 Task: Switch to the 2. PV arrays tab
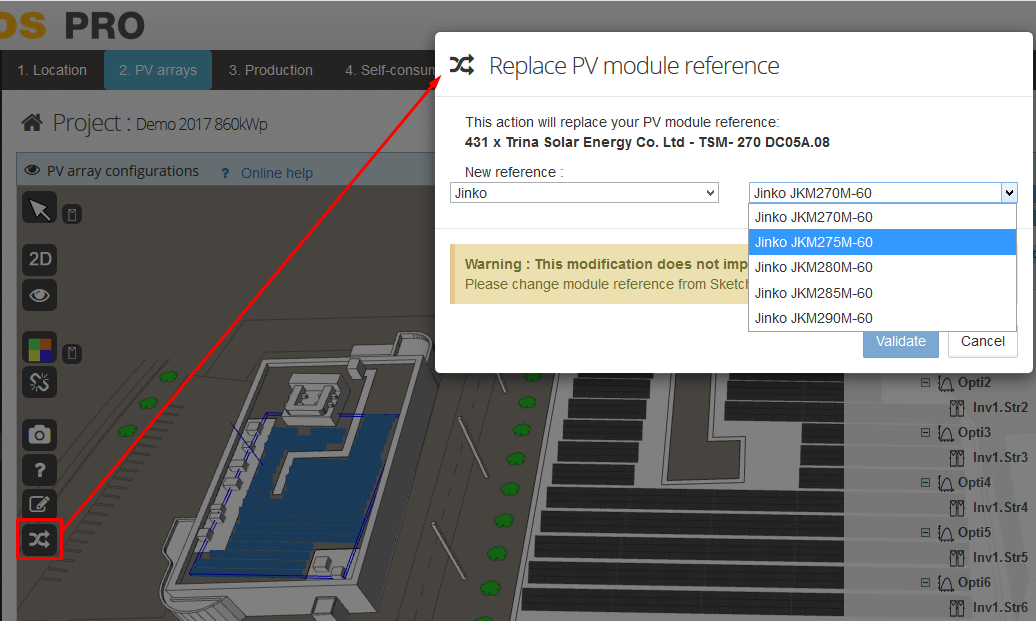point(158,70)
